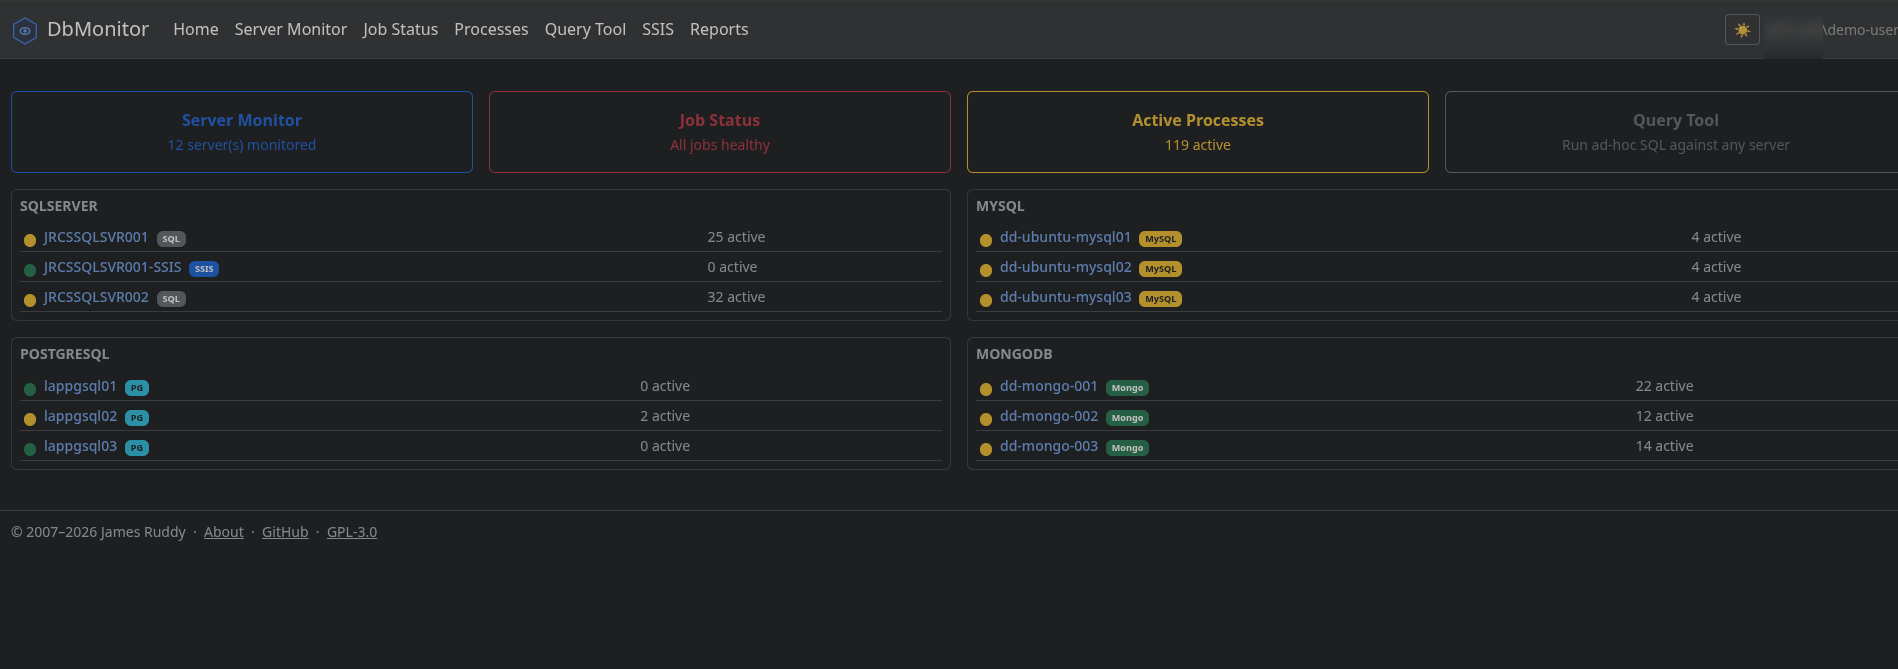
Task: Click the Mongo badge beside dd-mongo-001
Action: (x=1127, y=388)
